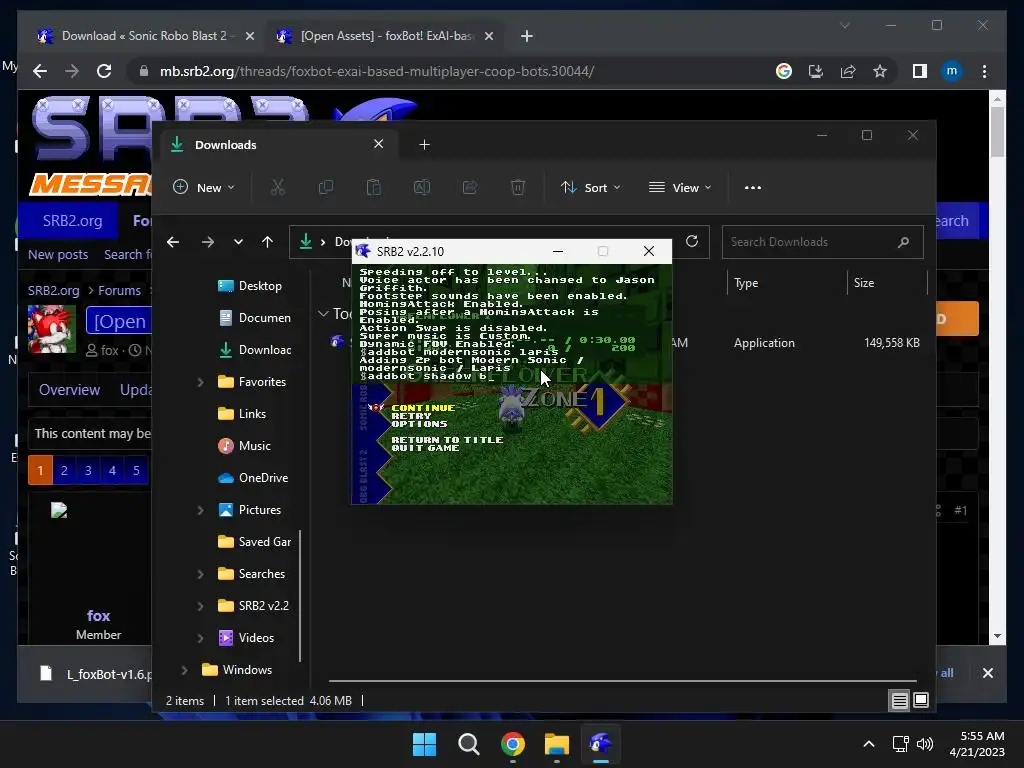Image resolution: width=1024 pixels, height=768 pixels.
Task: Choose RETRY in SRB2 pause menu
Action: point(411,416)
